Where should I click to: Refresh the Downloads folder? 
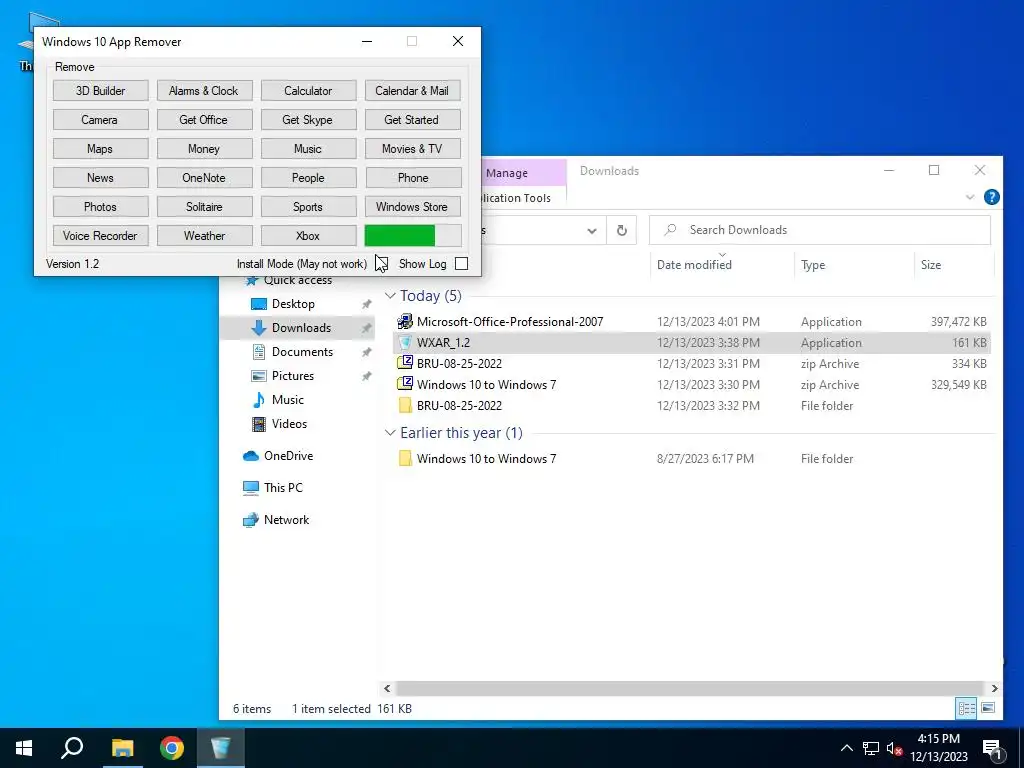622,231
